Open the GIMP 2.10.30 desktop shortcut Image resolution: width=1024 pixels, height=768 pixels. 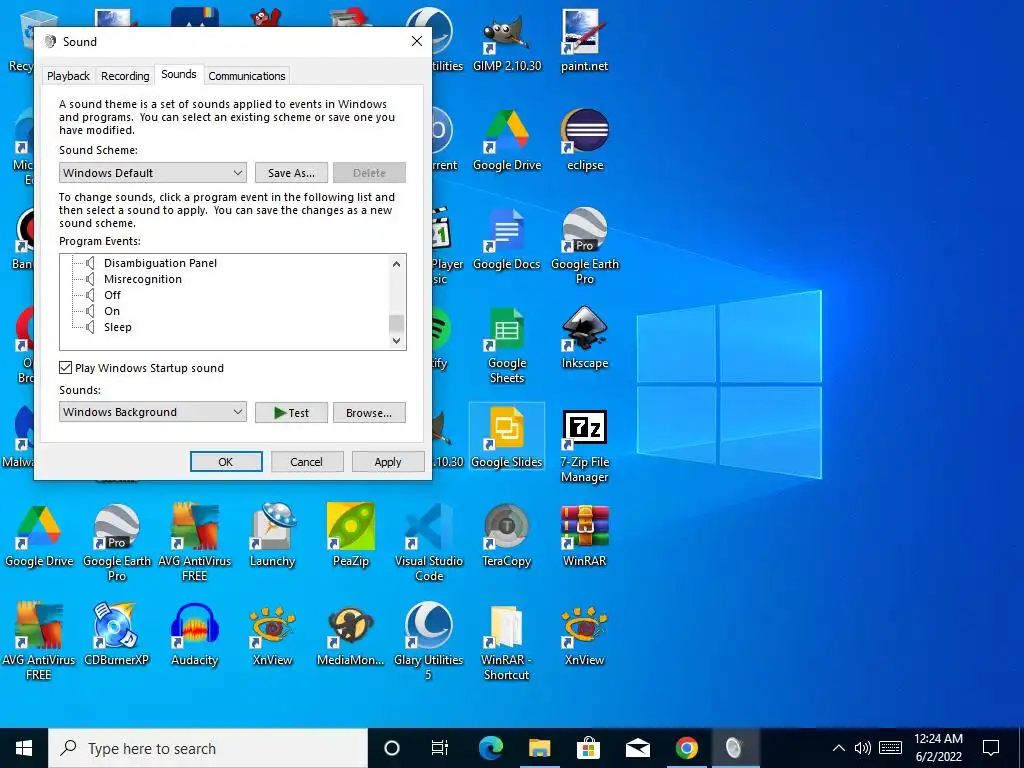pyautogui.click(x=507, y=39)
